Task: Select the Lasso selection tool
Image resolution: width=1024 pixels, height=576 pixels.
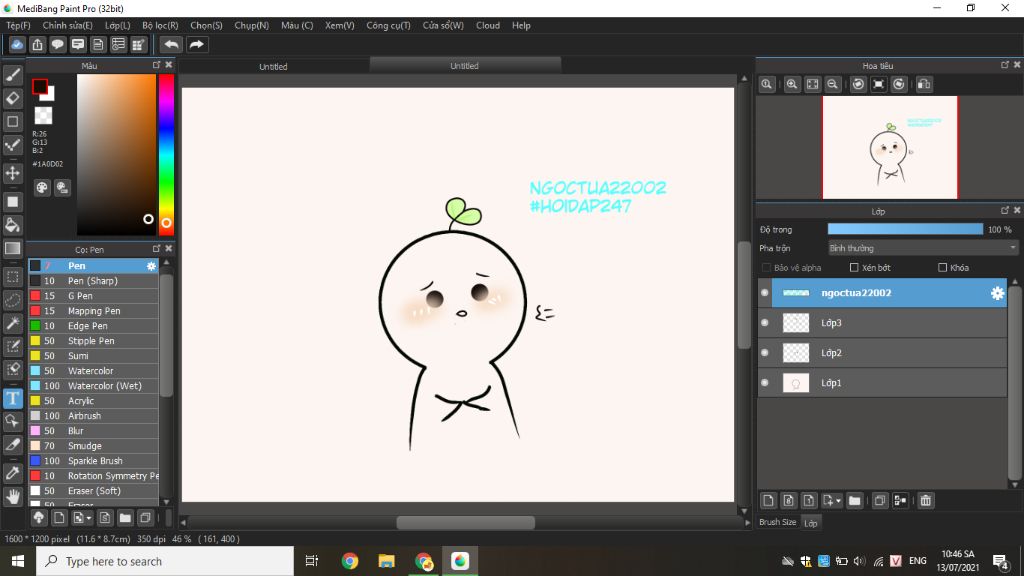Action: point(12,300)
